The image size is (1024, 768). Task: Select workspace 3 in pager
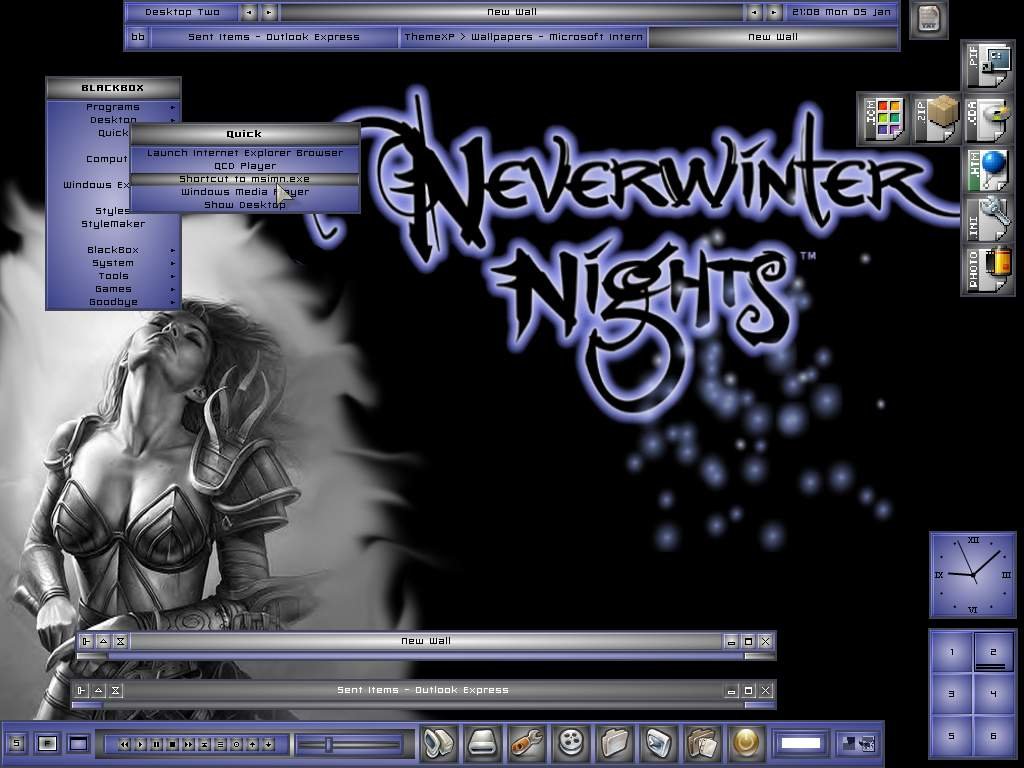click(952, 694)
